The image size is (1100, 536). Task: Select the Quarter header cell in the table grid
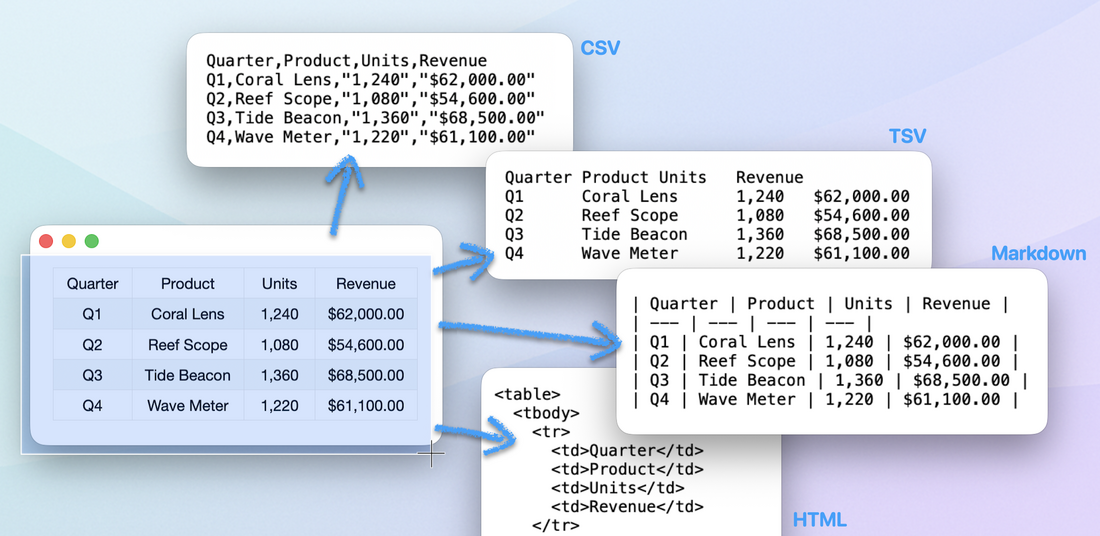click(92, 284)
